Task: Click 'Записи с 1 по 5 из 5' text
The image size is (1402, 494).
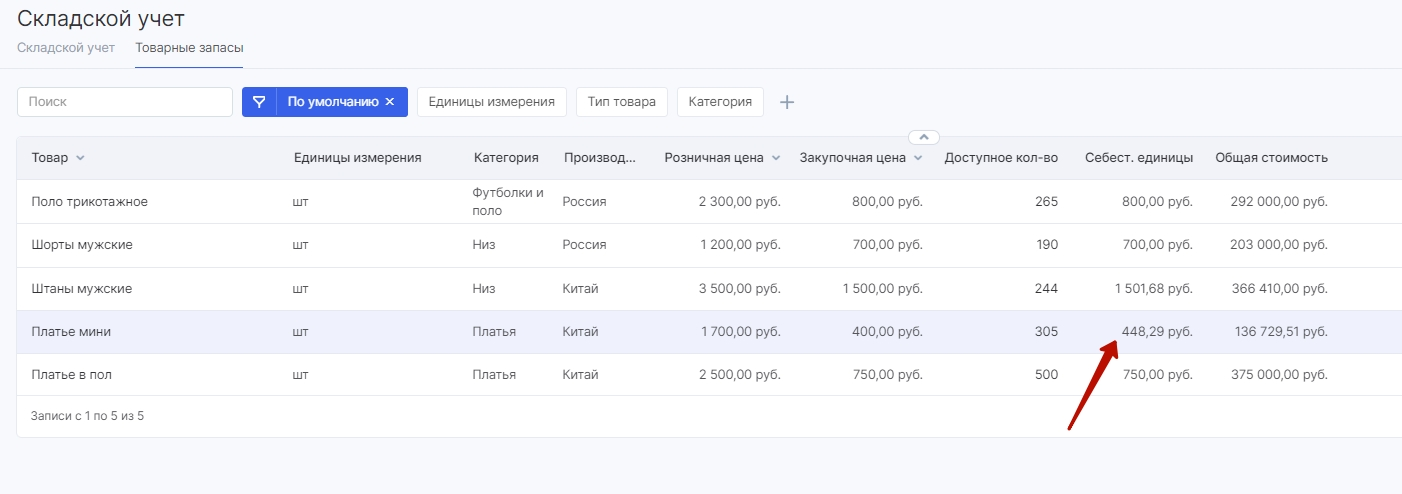Action: (x=88, y=416)
